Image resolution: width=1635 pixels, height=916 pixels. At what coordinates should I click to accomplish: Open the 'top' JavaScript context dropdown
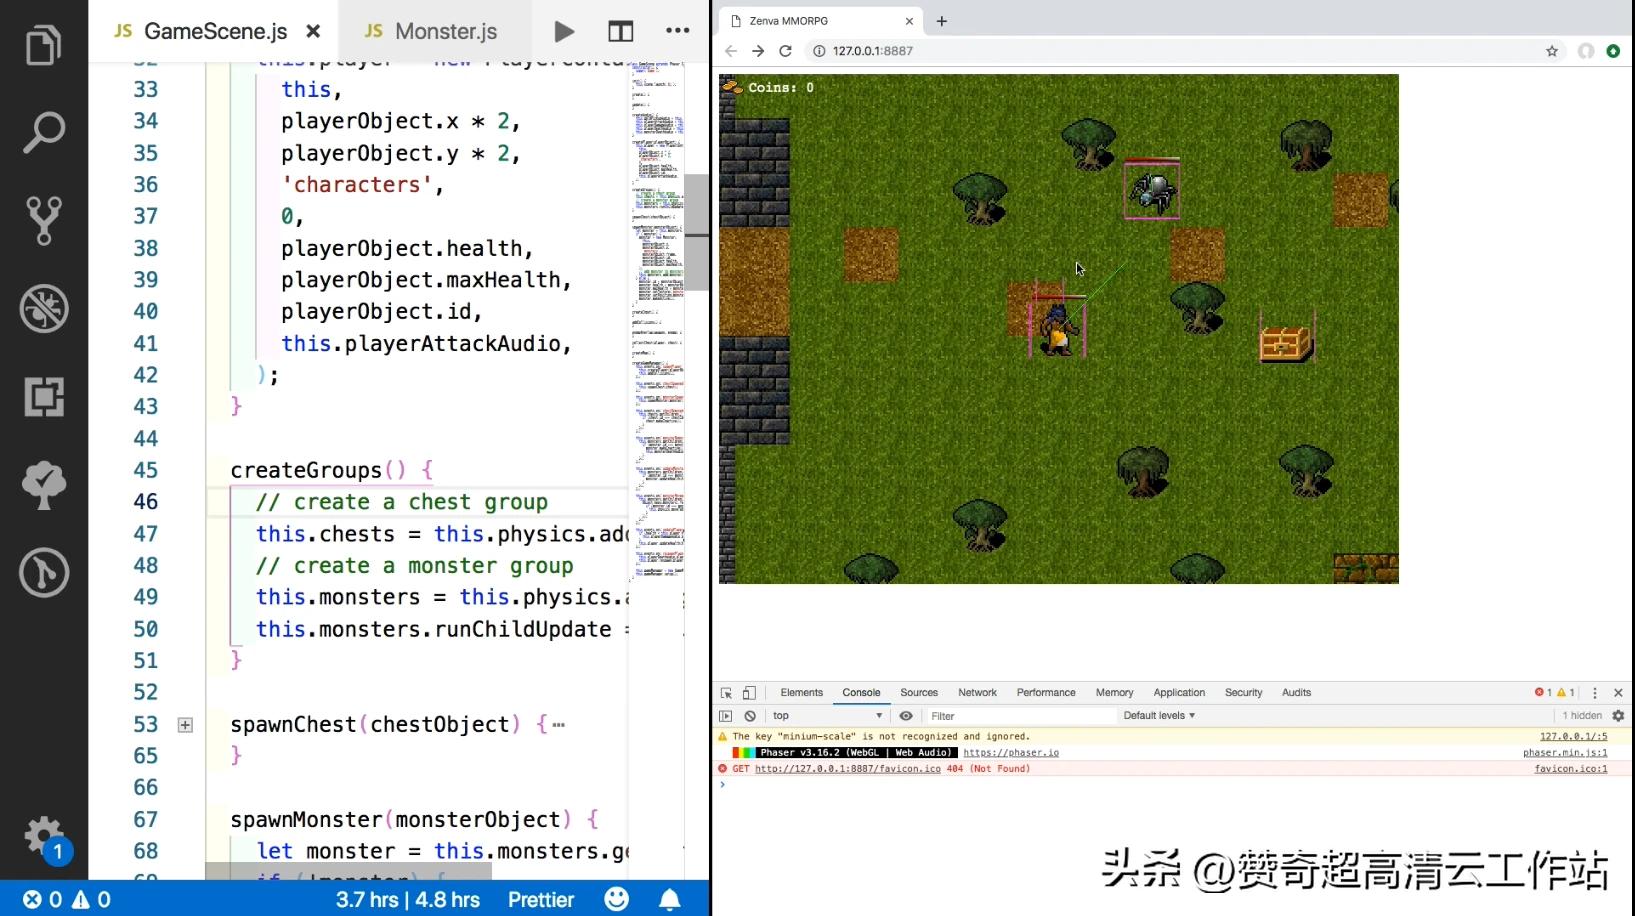828,716
